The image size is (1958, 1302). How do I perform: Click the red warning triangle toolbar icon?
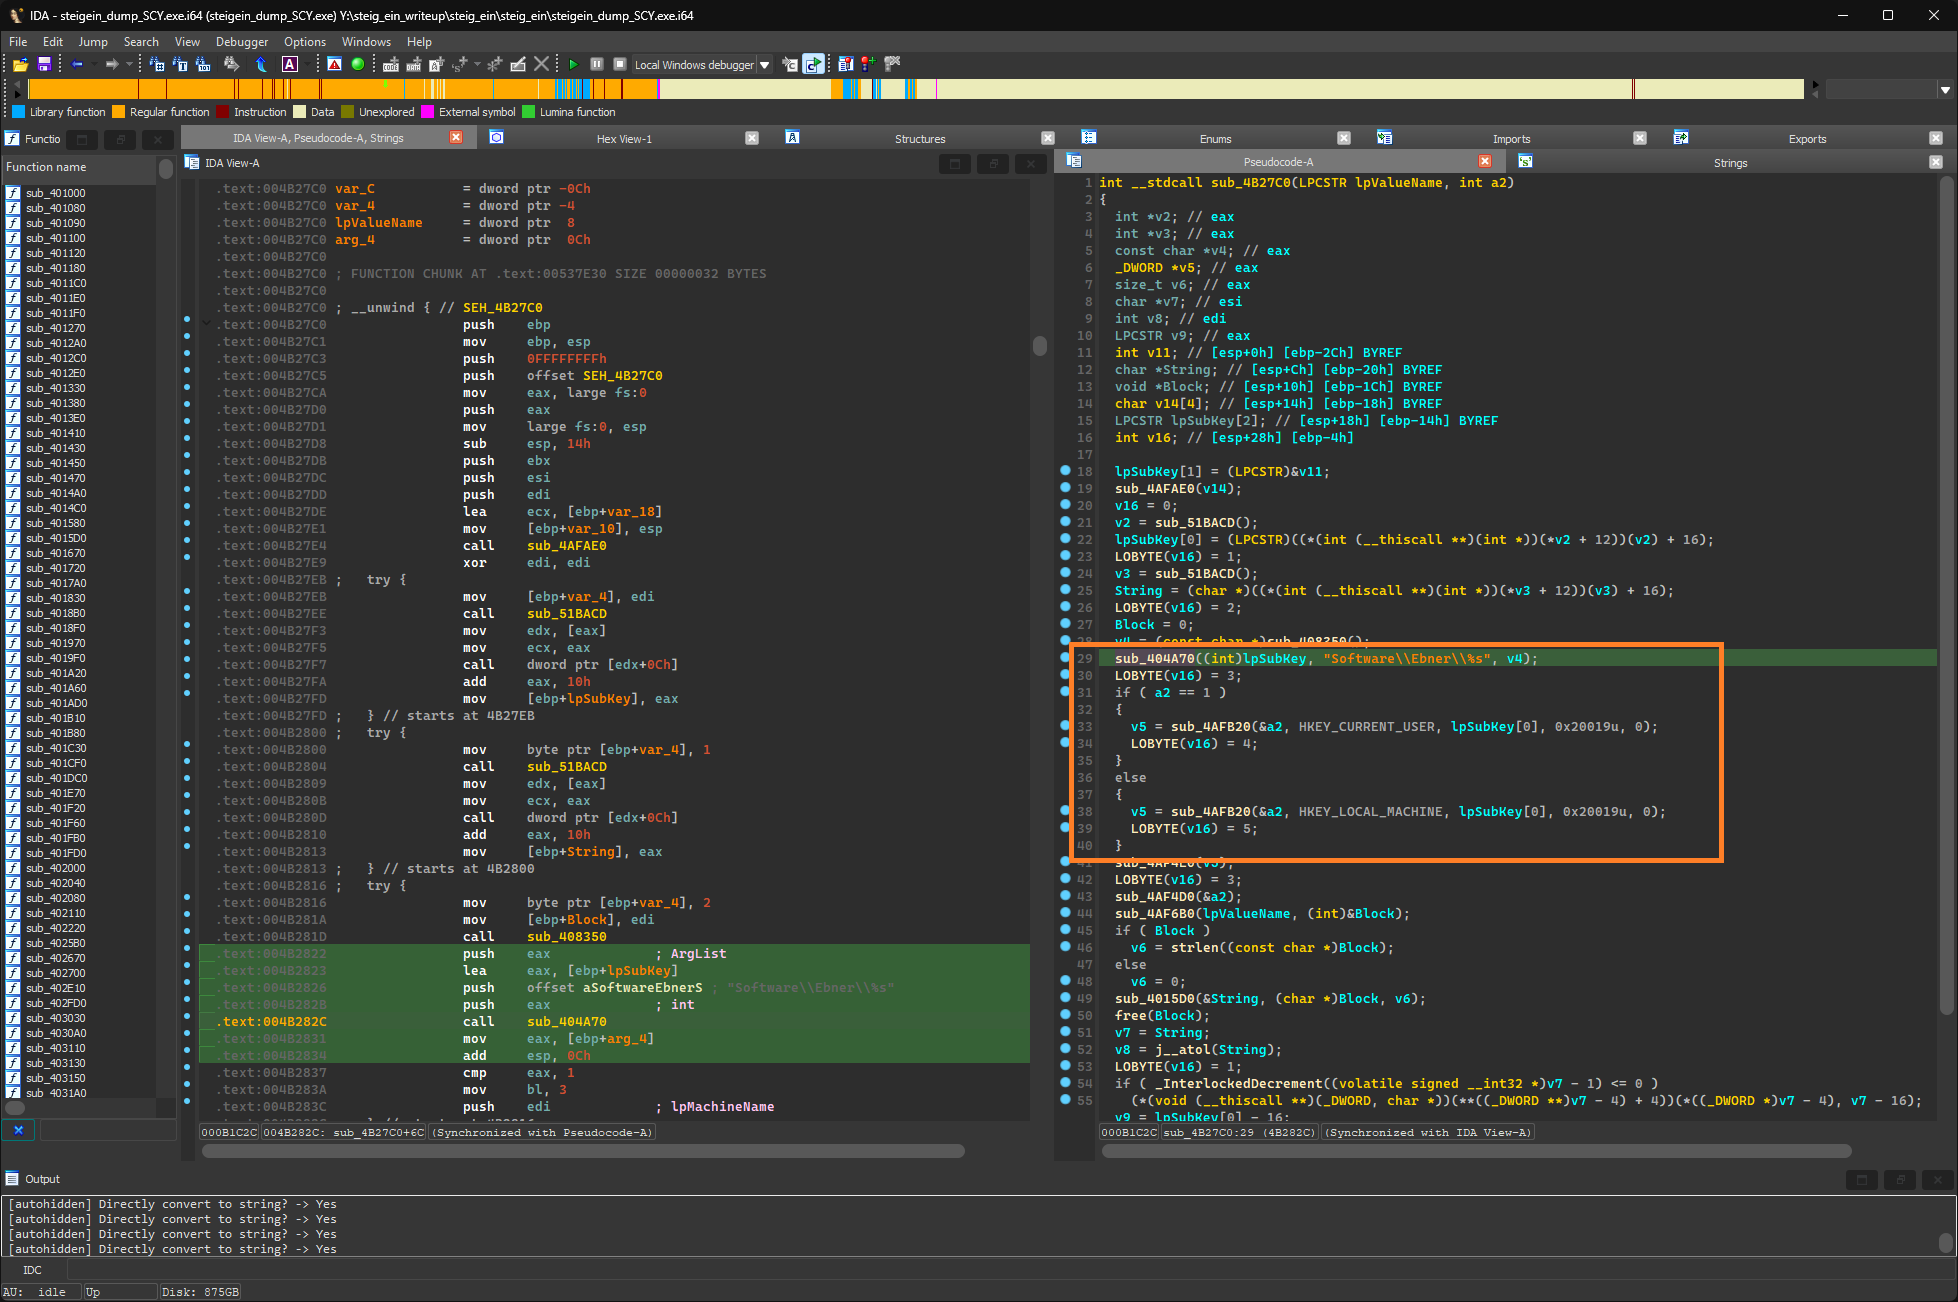(x=334, y=64)
